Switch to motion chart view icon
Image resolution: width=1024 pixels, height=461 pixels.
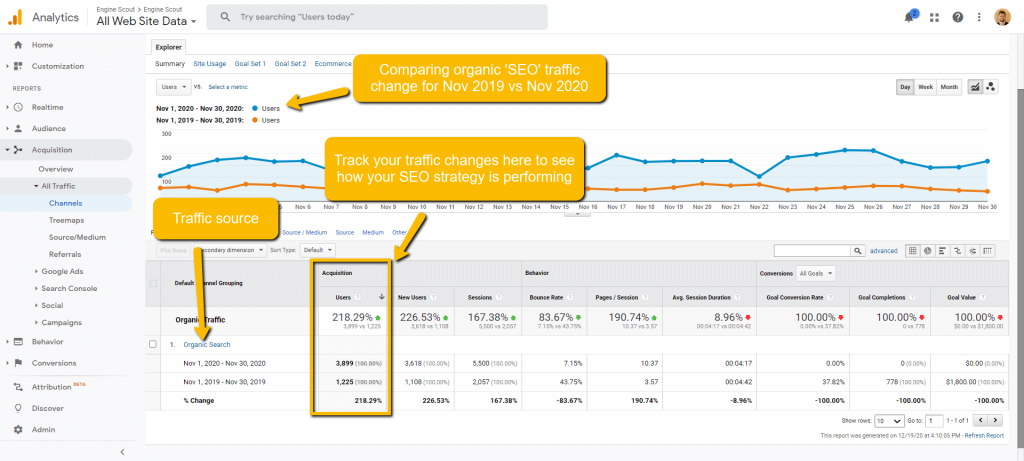[990, 87]
